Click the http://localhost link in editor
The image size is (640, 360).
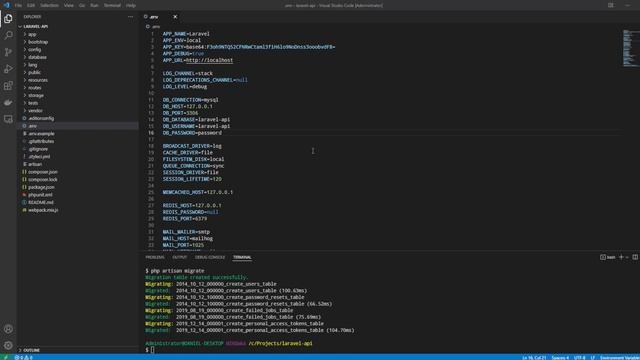[209, 60]
